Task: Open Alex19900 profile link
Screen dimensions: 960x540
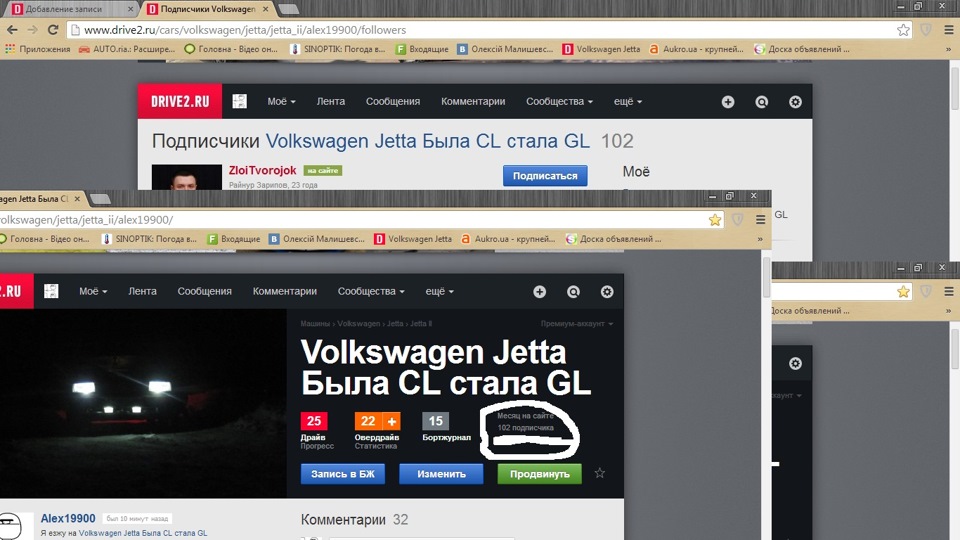Action: coord(68,519)
